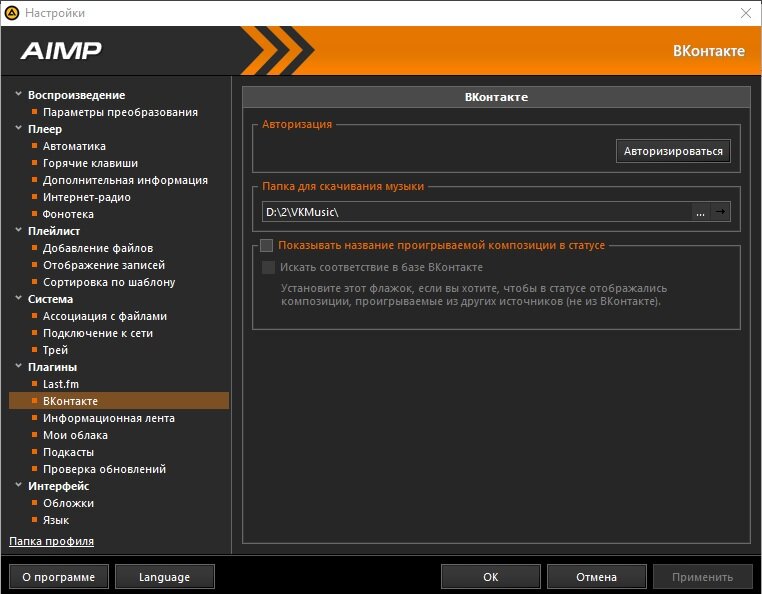
Task: Open the Папка профиля link
Action: [52, 542]
